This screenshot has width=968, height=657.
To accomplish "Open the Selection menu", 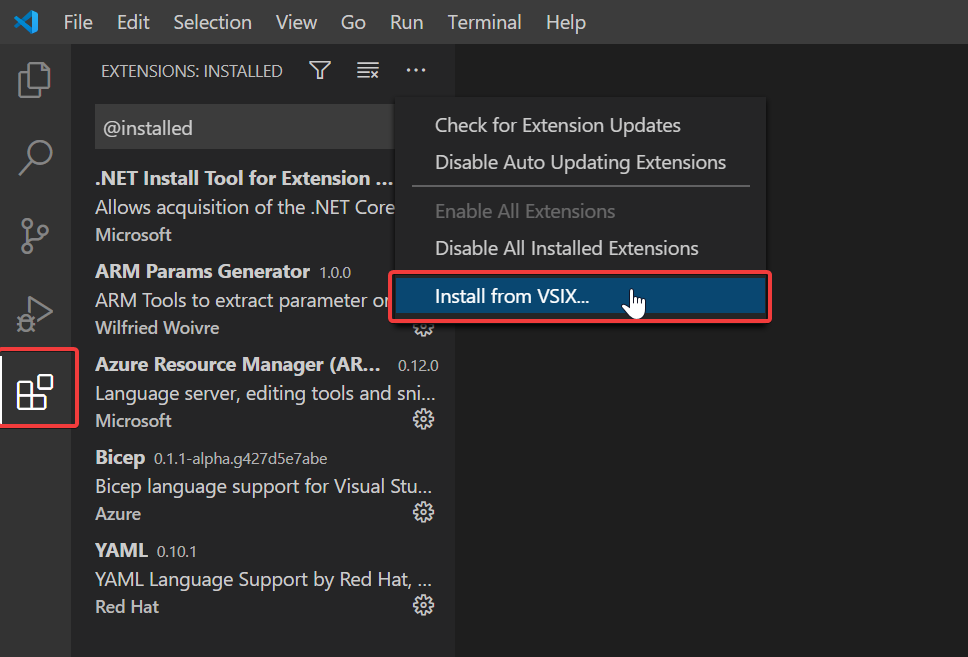I will (x=212, y=22).
